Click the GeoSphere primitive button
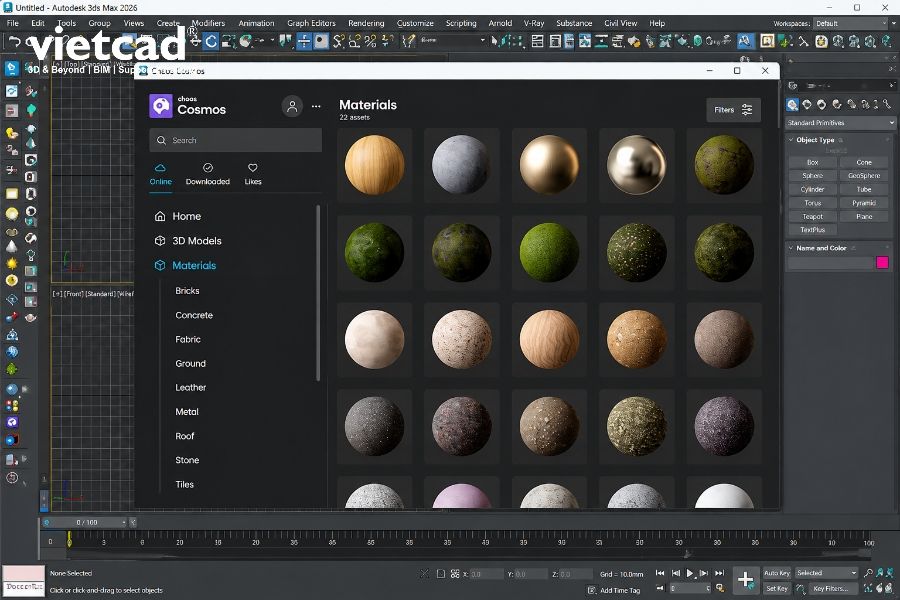 click(864, 176)
